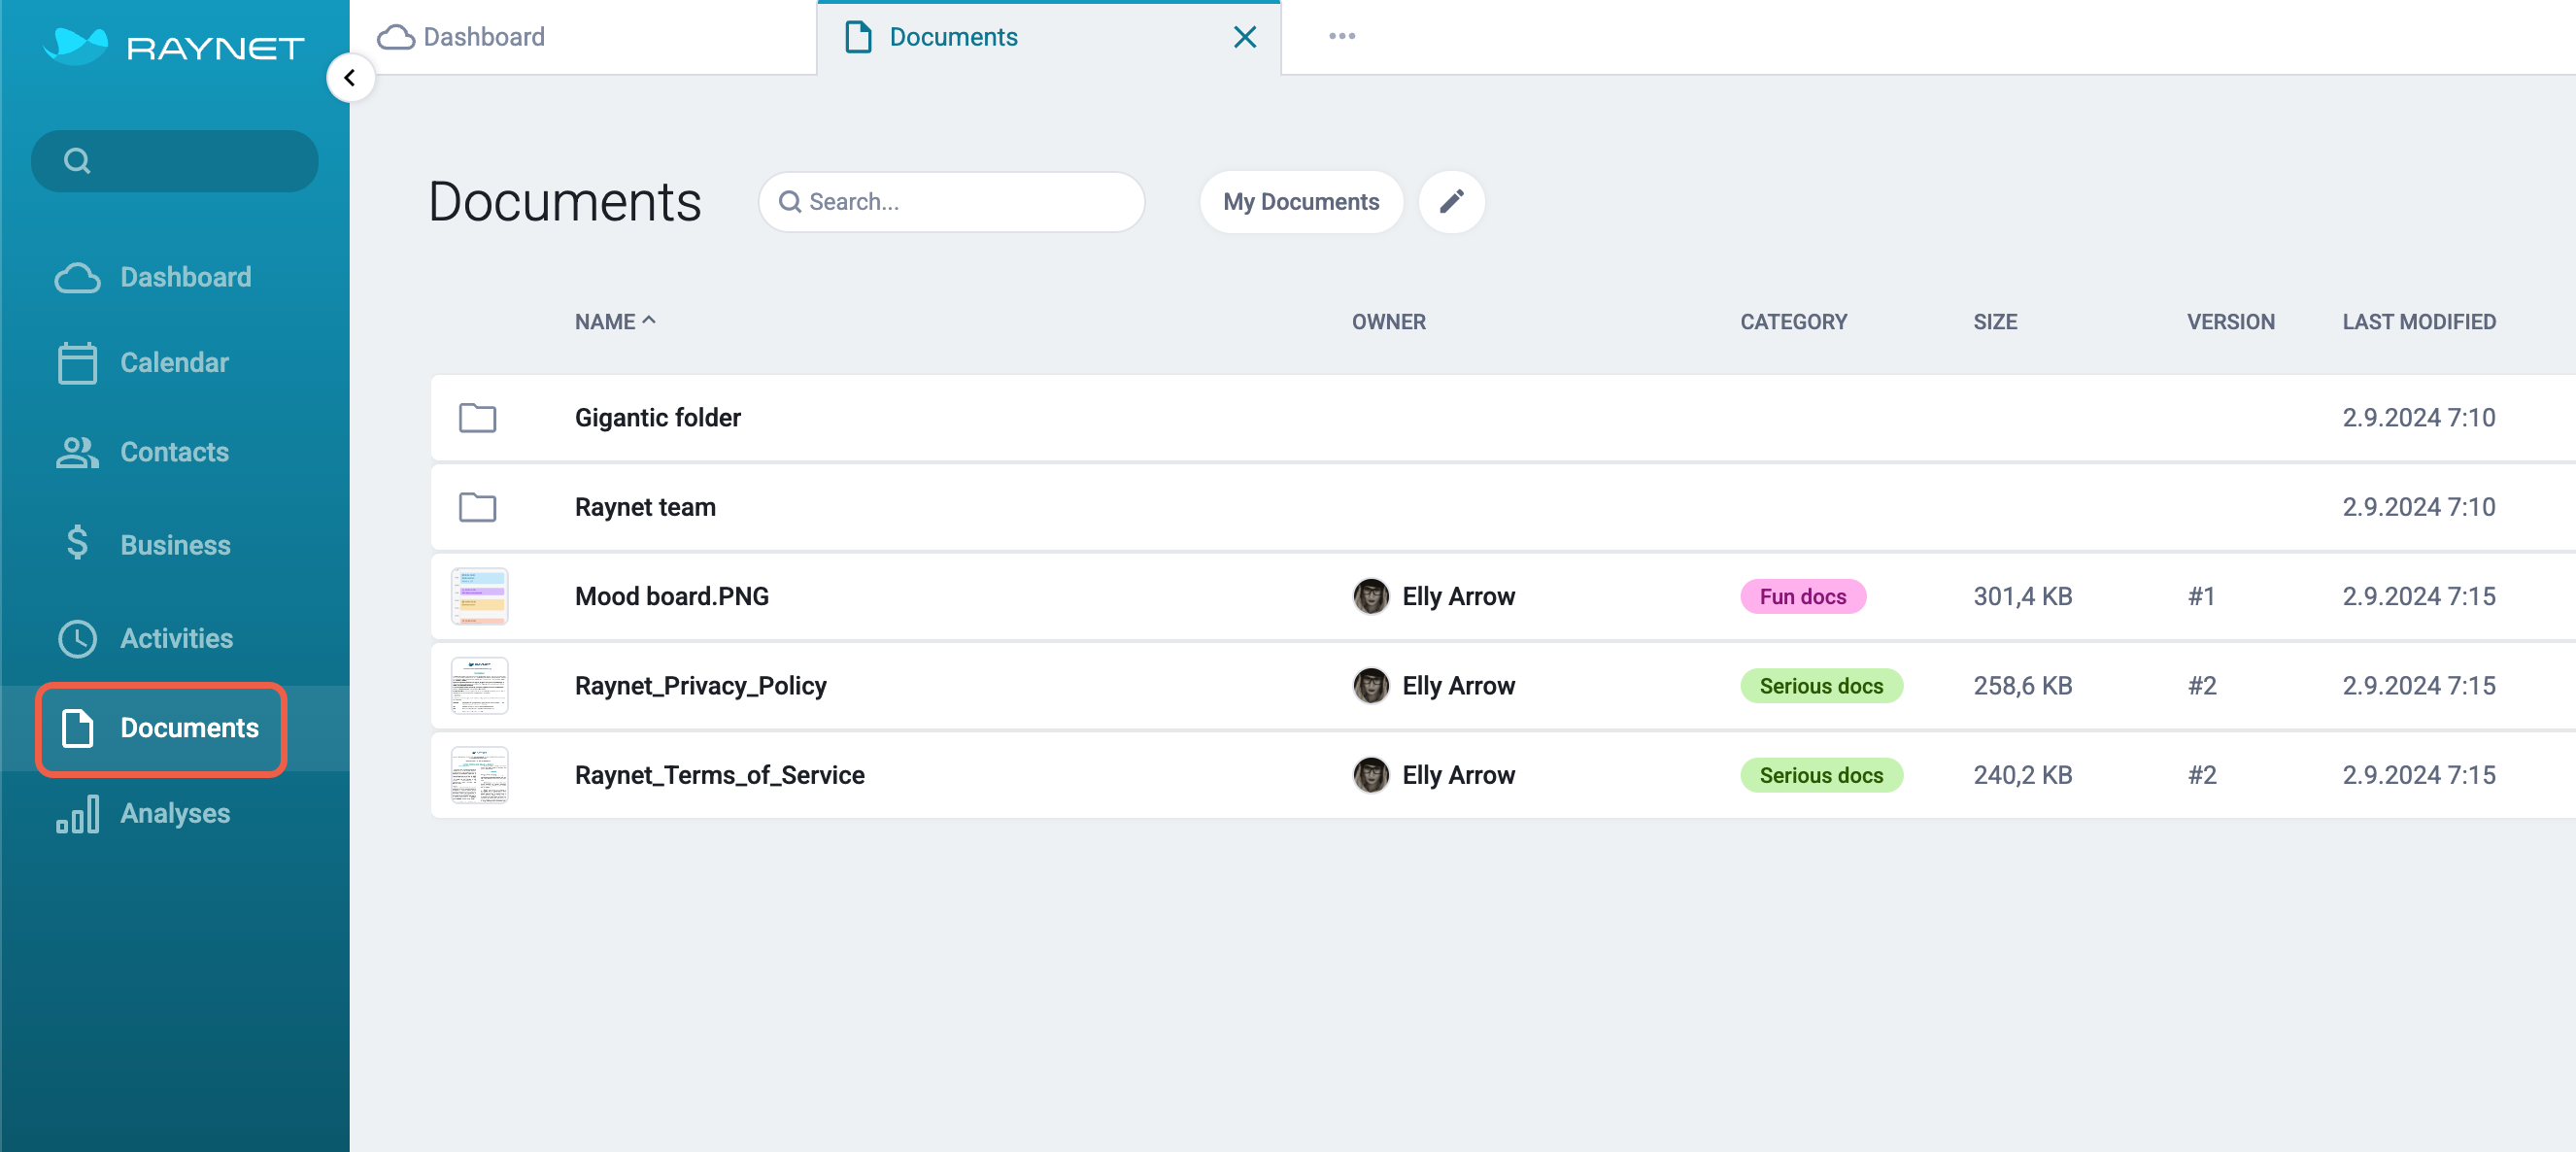This screenshot has width=2576, height=1152.
Task: Click the magnifier icon in sidebar search
Action: [77, 161]
